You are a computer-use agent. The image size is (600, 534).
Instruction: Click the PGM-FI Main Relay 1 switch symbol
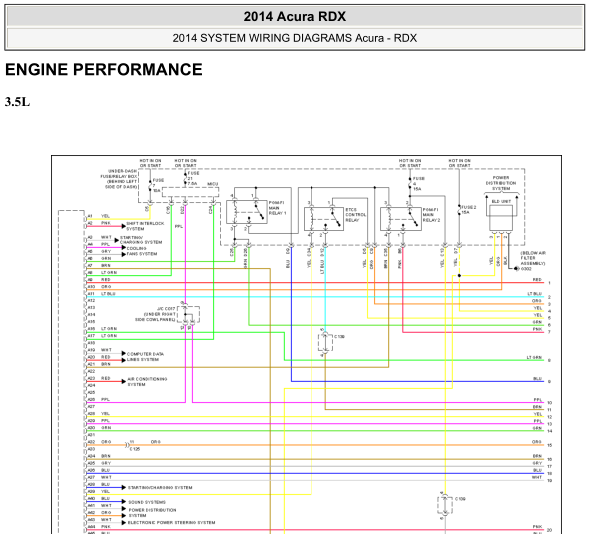click(x=257, y=212)
